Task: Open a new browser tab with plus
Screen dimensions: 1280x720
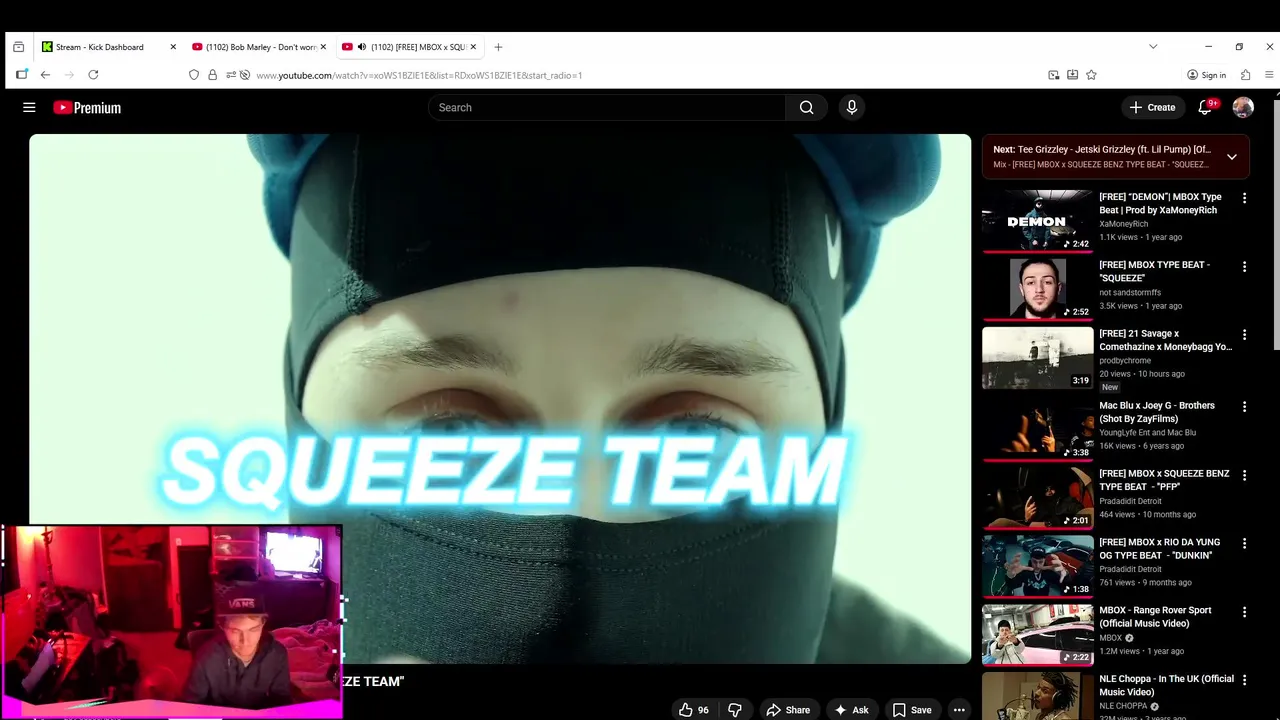Action: (498, 47)
